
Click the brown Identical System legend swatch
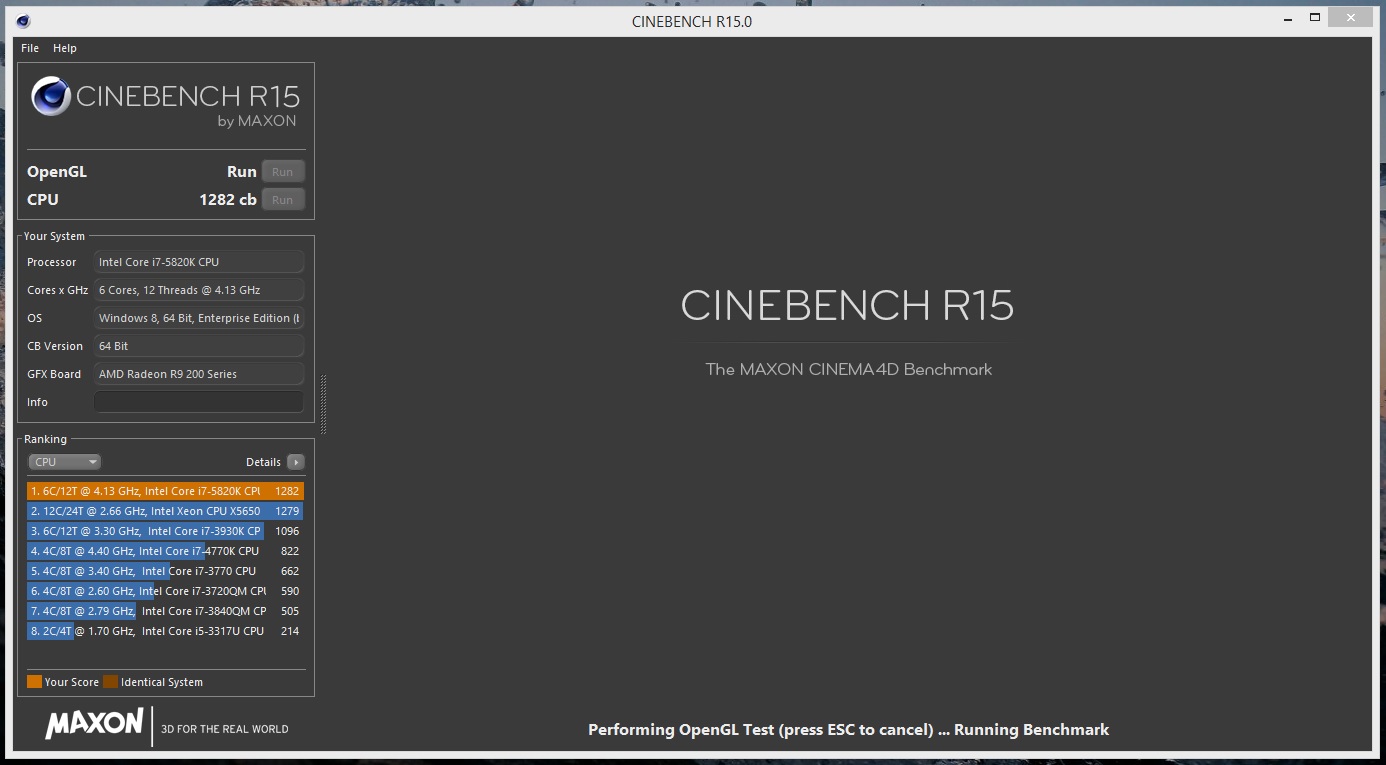110,682
